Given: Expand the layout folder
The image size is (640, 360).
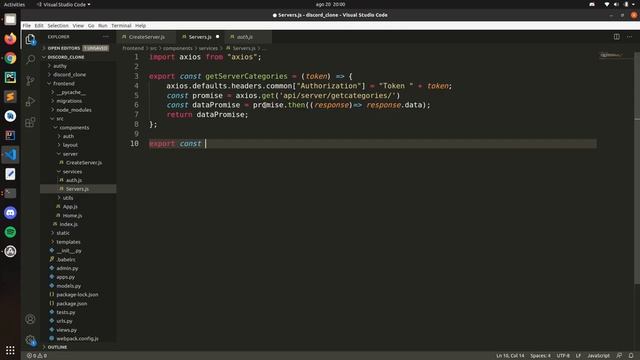Looking at the screenshot, I should [x=70, y=145].
